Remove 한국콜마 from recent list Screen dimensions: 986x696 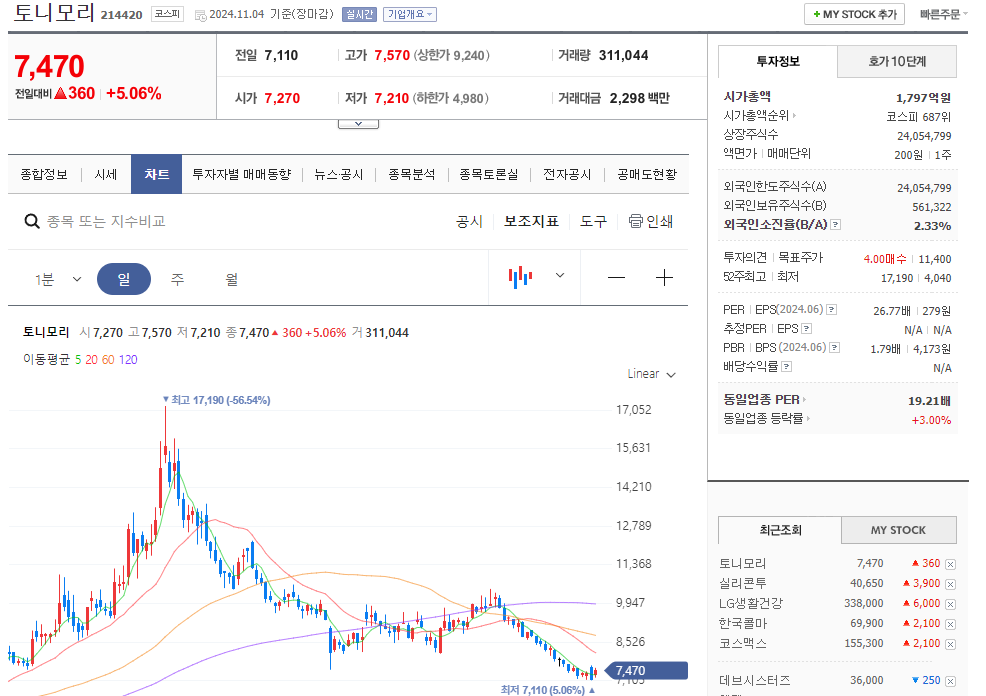tap(950, 624)
